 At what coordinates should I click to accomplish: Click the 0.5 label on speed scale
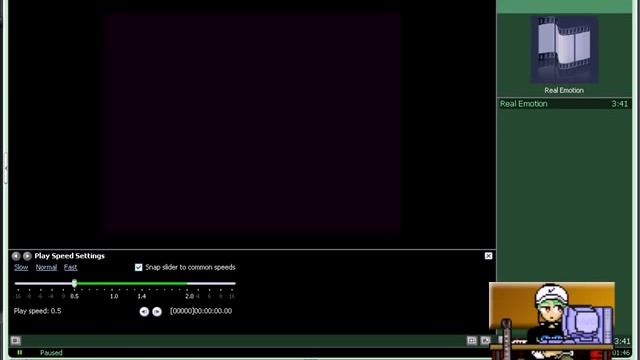click(74, 296)
